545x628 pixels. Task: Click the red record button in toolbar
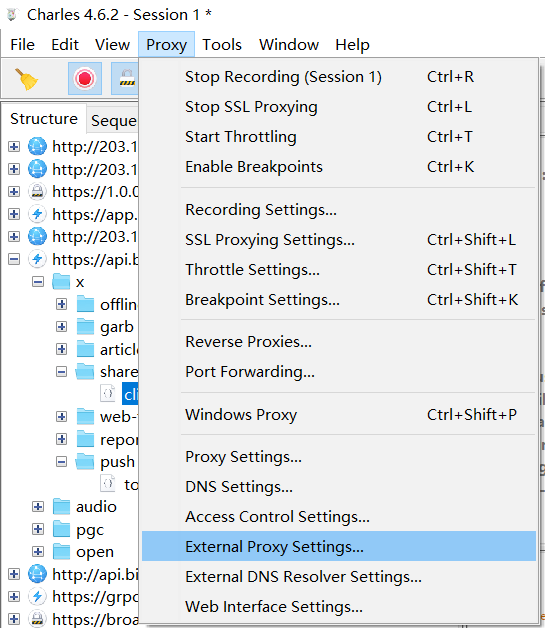point(84,78)
